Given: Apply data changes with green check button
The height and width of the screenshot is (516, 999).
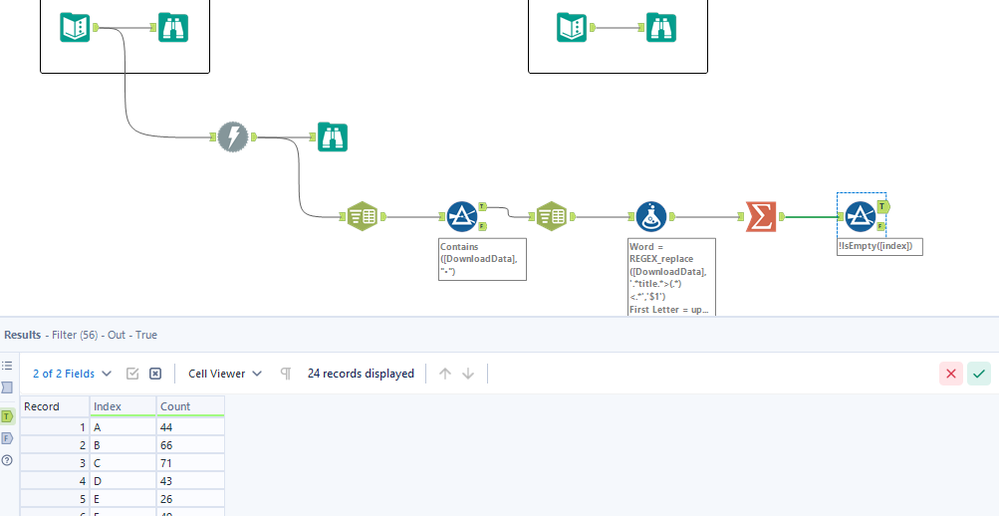Looking at the screenshot, I should coord(979,373).
